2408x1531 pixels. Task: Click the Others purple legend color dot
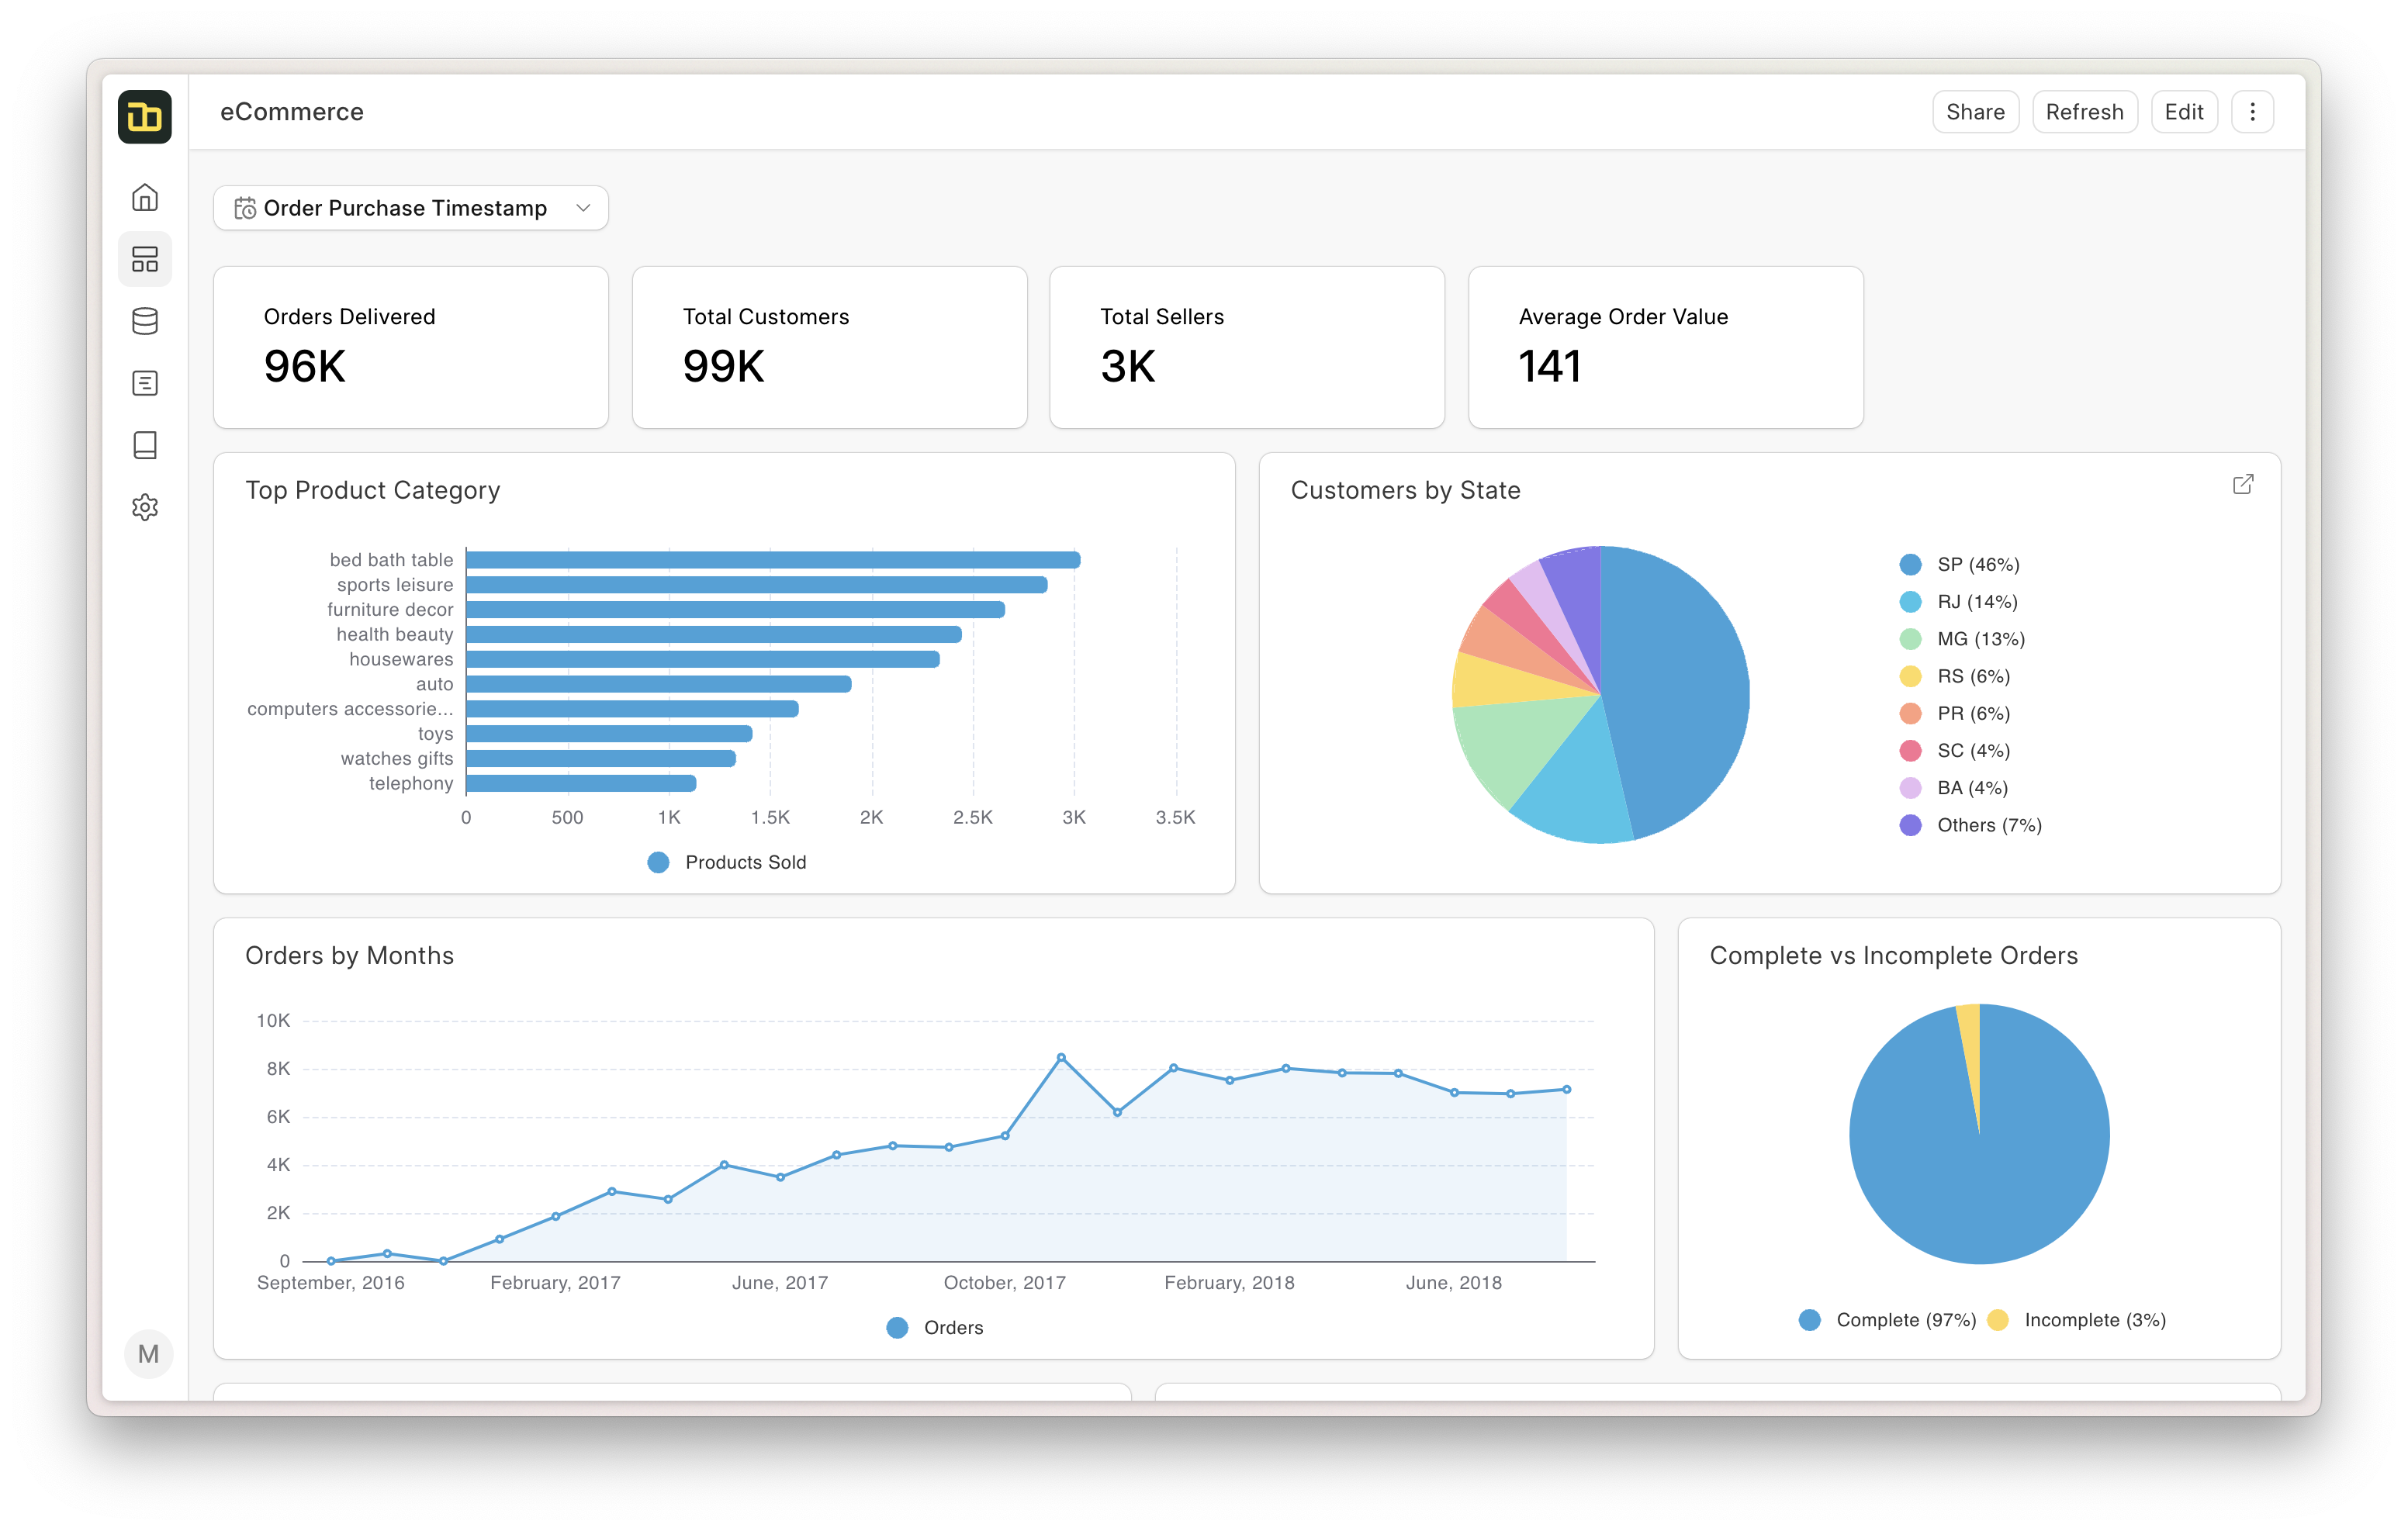click(x=1910, y=825)
